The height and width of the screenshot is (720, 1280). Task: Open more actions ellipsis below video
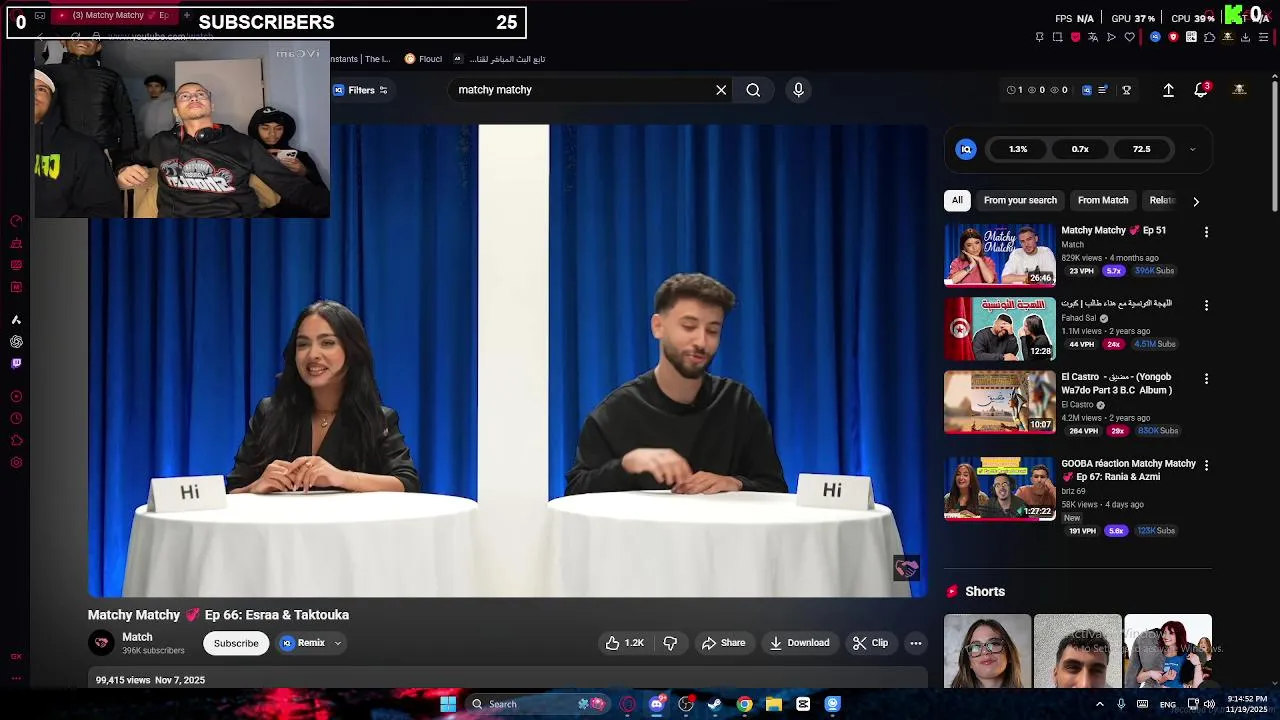point(915,643)
